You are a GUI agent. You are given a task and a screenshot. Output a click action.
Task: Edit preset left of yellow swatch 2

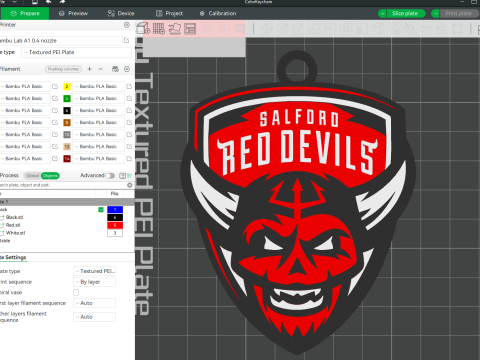[55, 86]
